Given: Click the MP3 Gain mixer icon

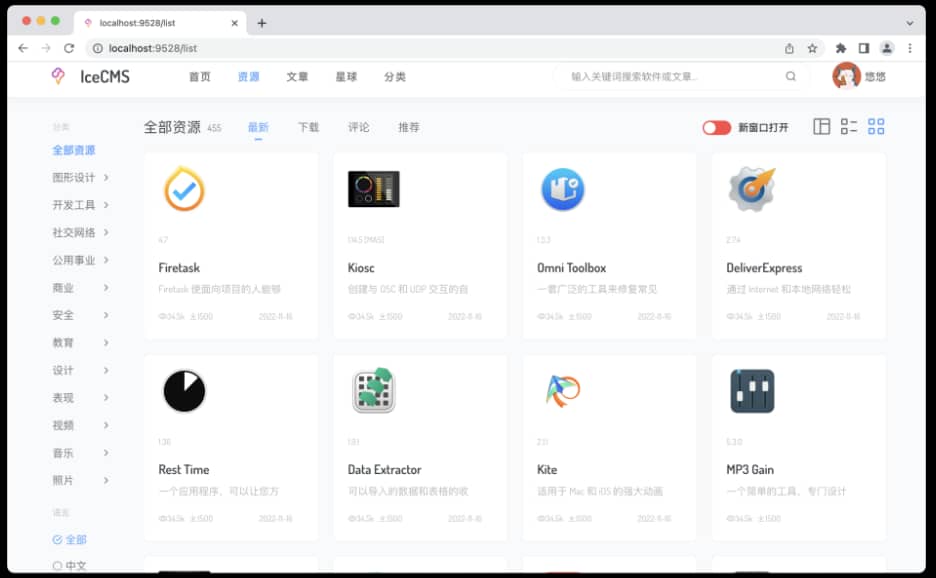Looking at the screenshot, I should (x=751, y=391).
